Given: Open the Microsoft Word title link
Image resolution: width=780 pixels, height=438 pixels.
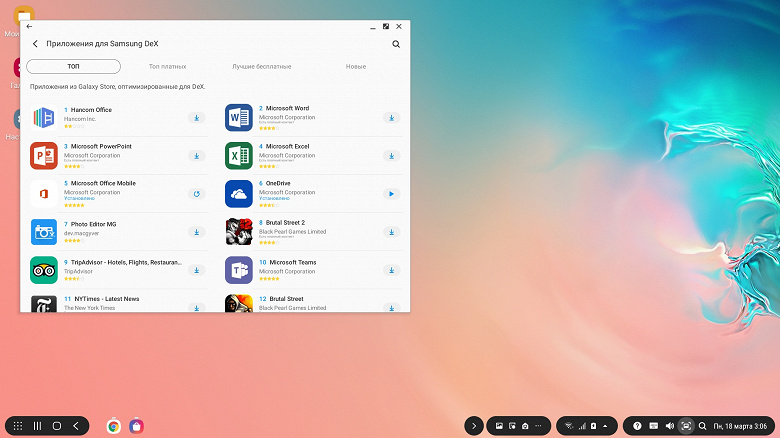Looking at the screenshot, I should click(288, 108).
